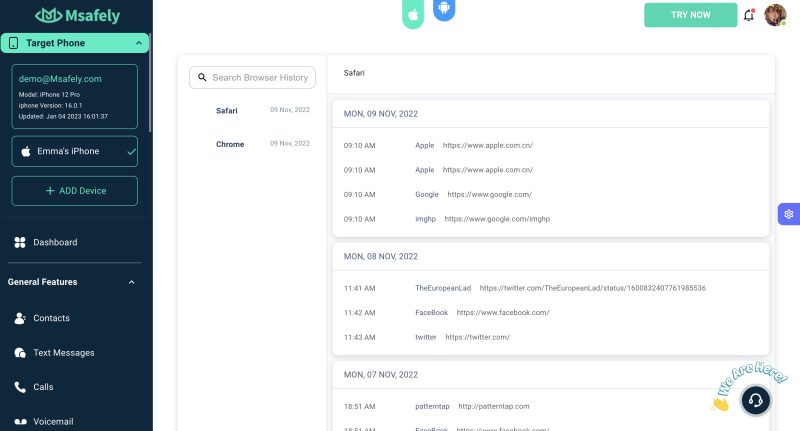Open the first https://www.apple.com.cn/ link
The image size is (800, 431).
(x=488, y=145)
